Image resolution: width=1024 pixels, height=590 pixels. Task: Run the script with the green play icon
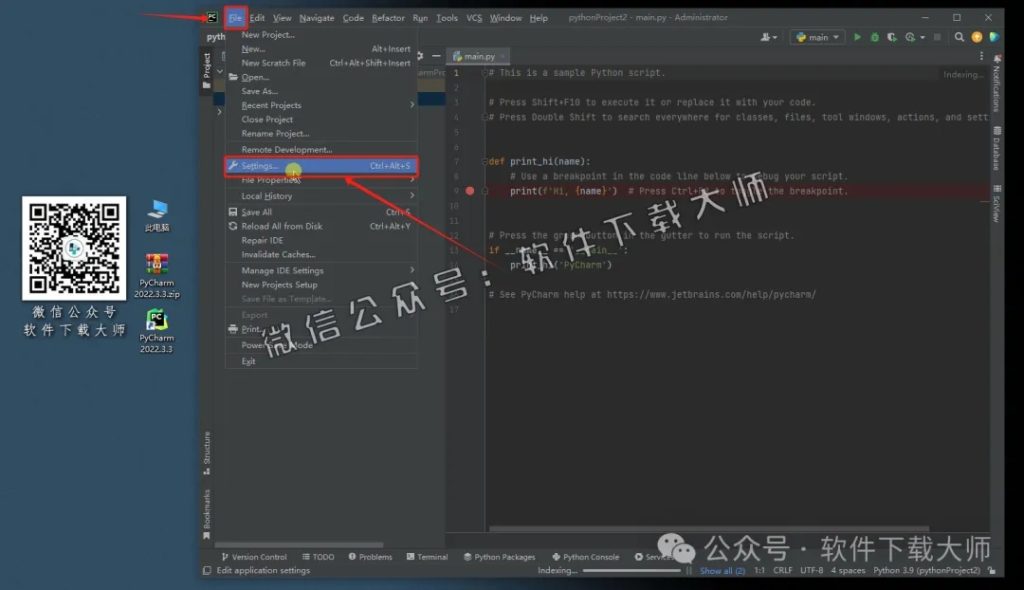point(857,36)
